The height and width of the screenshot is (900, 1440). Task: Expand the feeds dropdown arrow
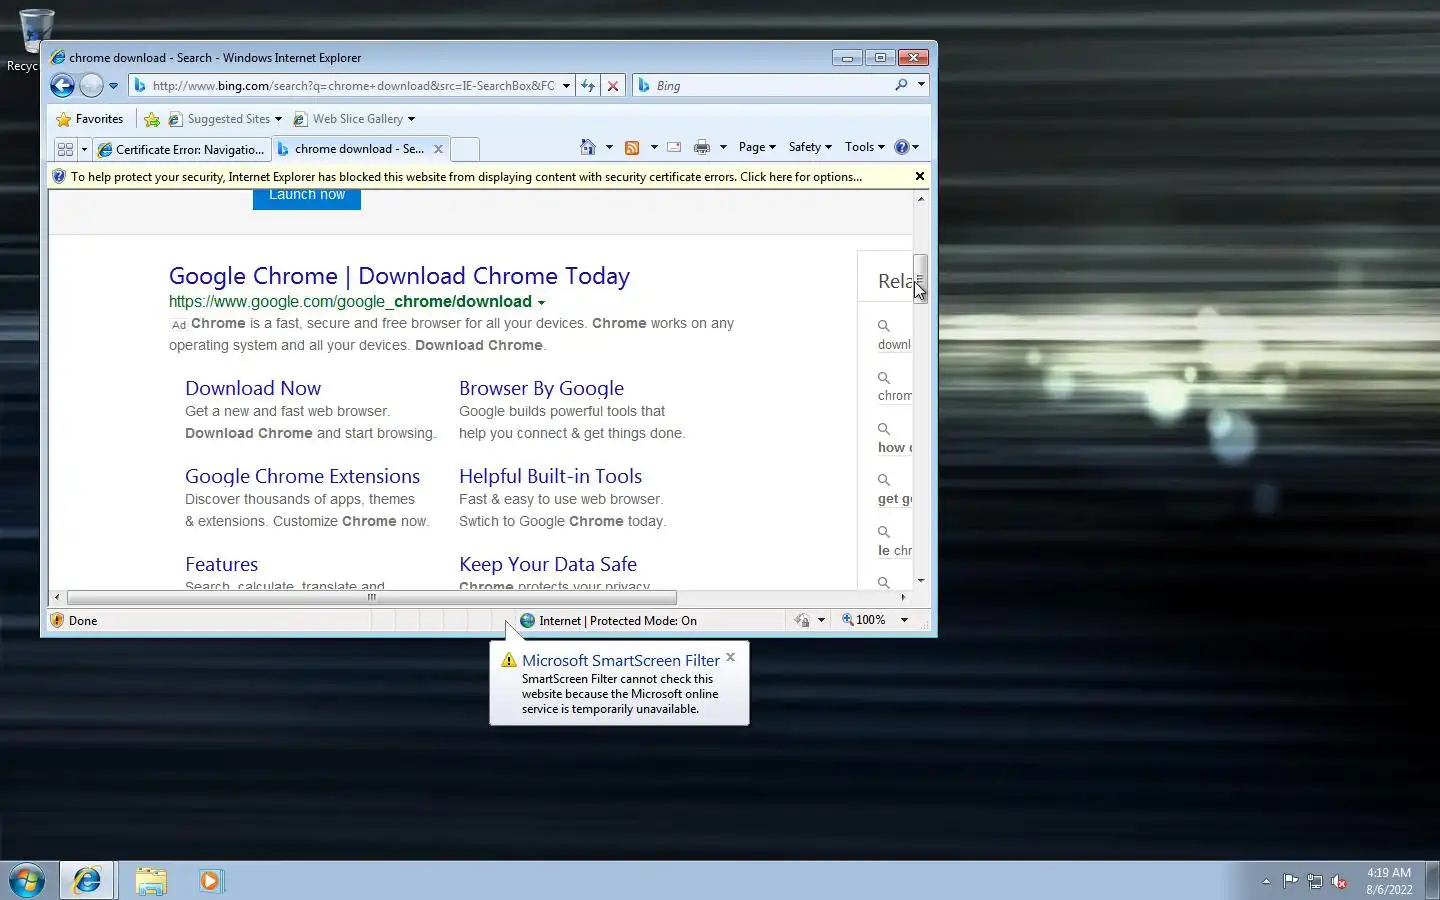point(654,147)
